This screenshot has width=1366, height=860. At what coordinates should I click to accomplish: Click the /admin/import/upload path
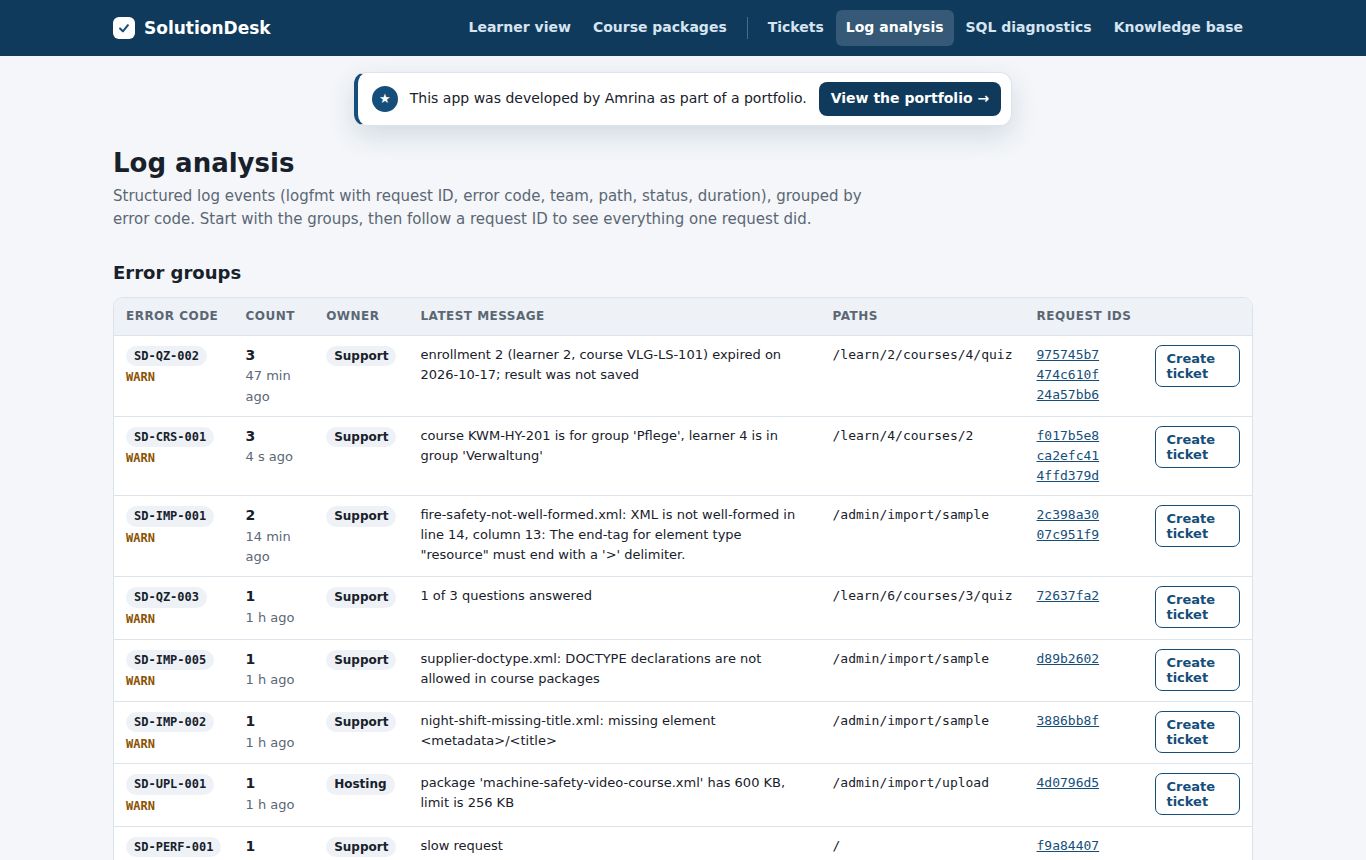911,783
